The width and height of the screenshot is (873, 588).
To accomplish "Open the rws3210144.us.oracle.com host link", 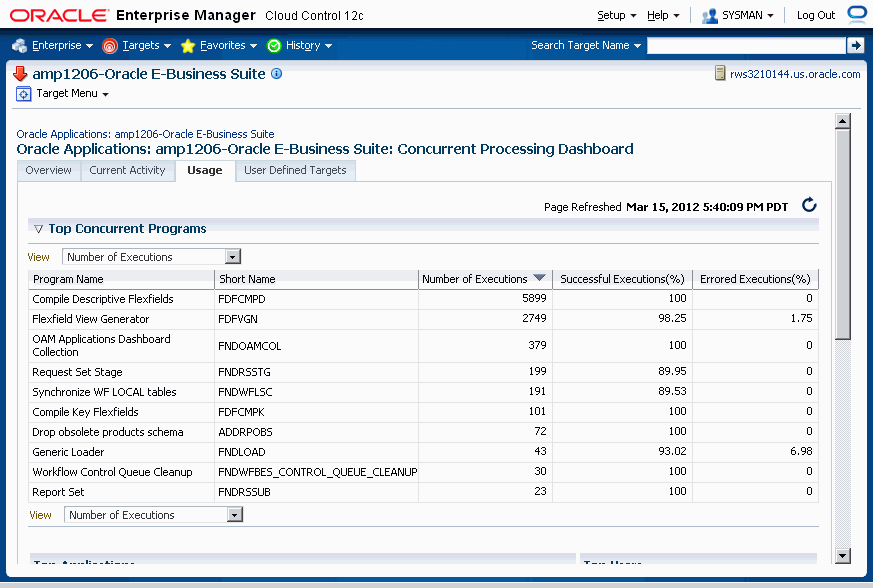I will click(795, 74).
